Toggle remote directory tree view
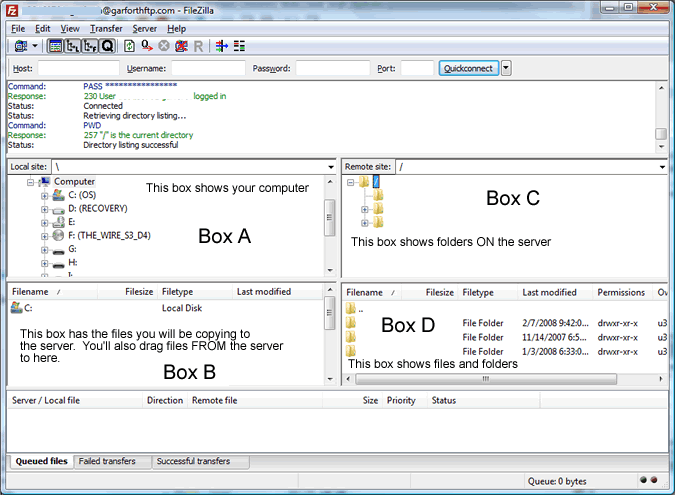 coord(89,46)
